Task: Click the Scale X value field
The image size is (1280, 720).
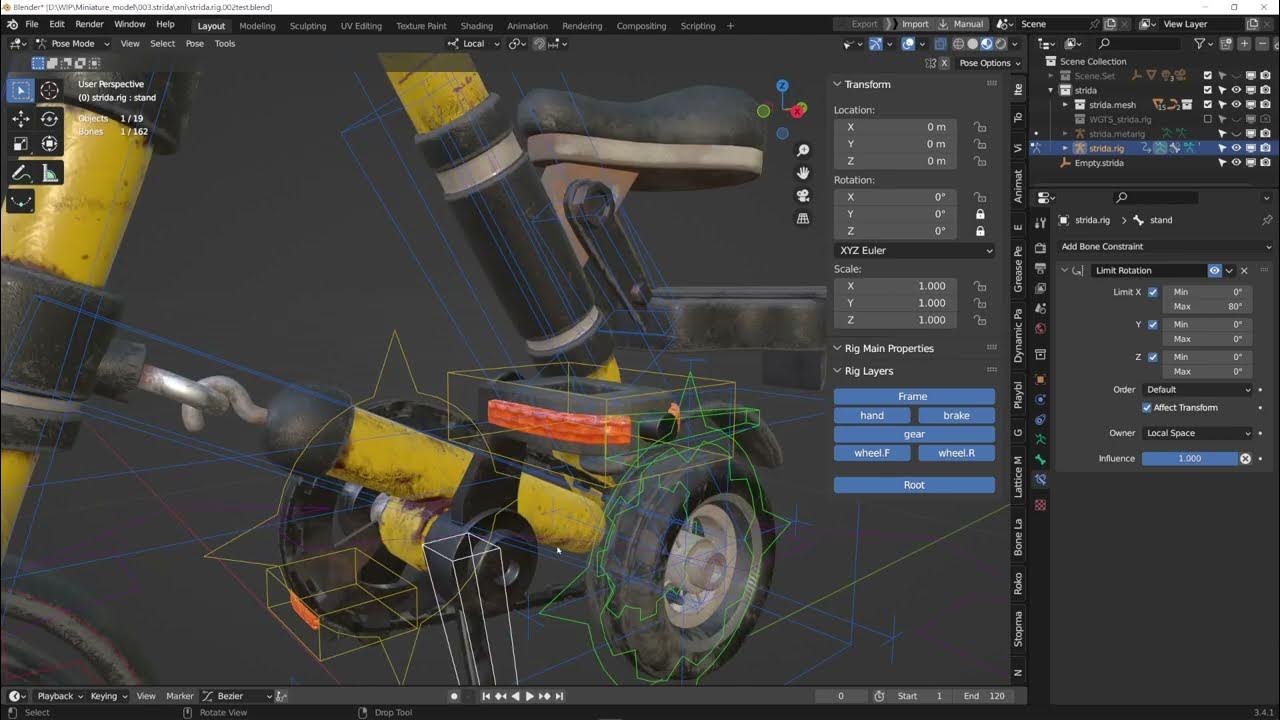Action: point(895,287)
